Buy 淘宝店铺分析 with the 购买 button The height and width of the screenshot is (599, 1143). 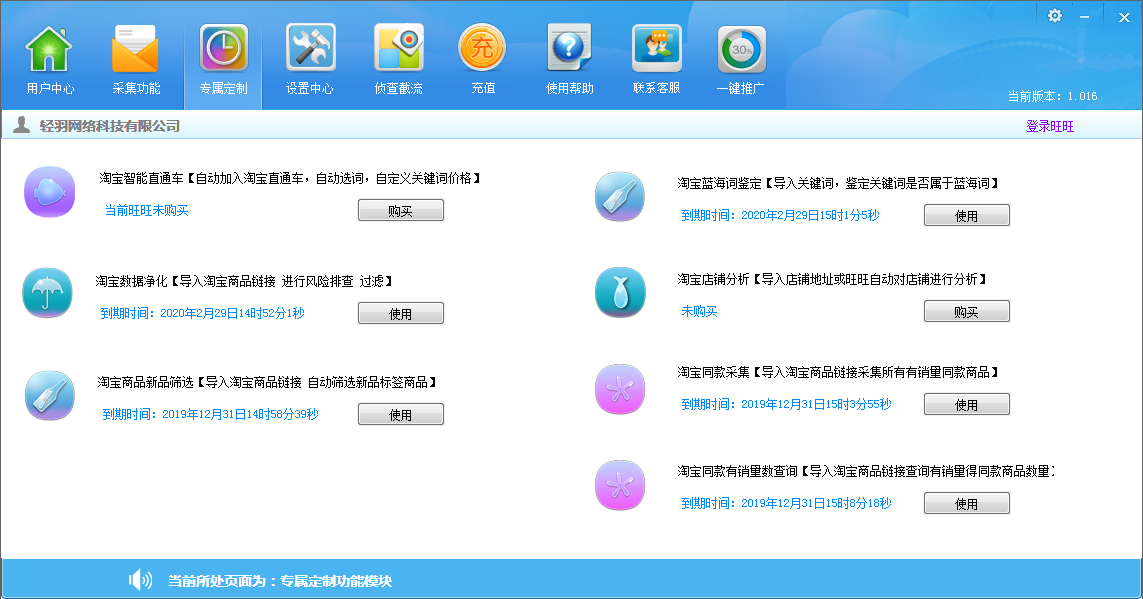(x=967, y=312)
